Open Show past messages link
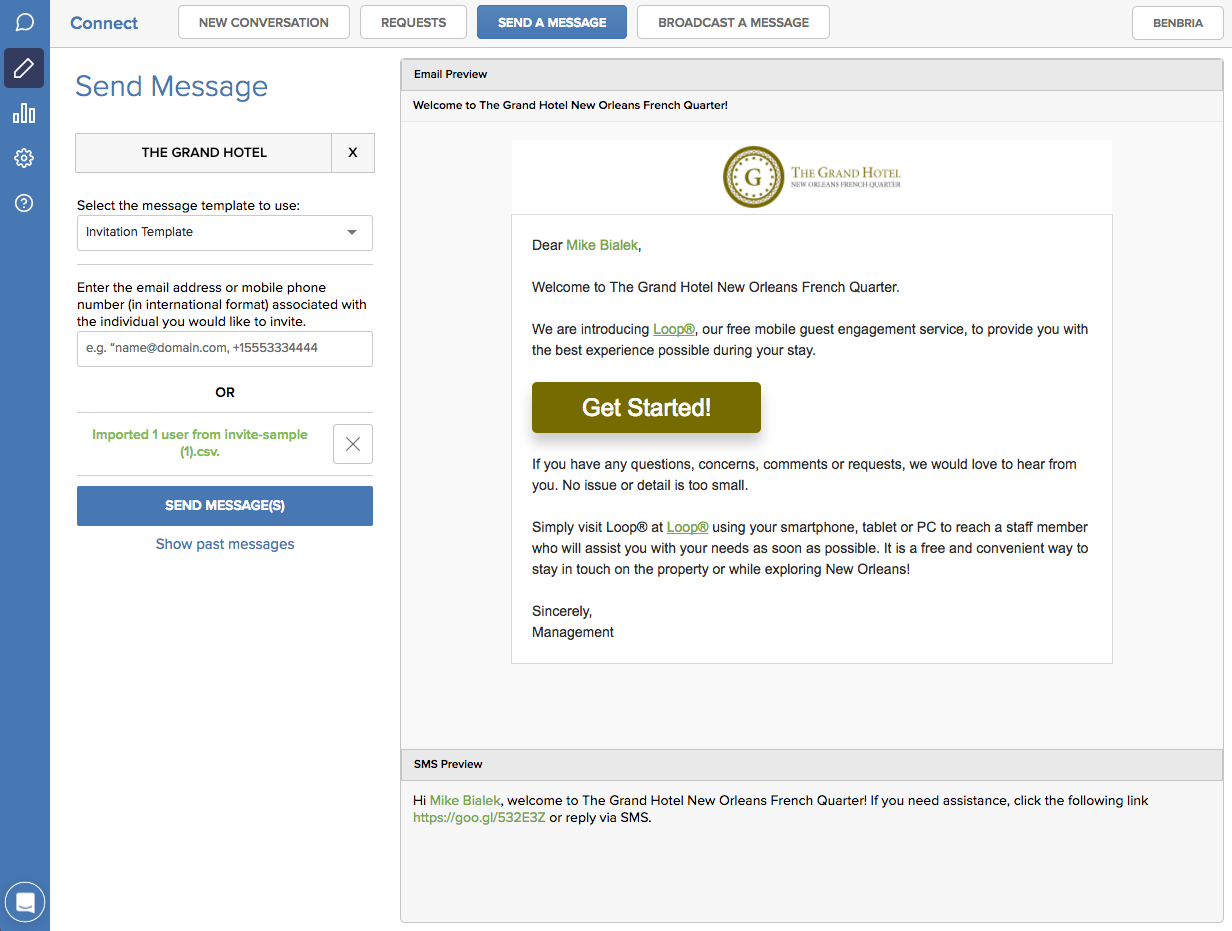Viewport: 1232px width, 931px height. point(225,544)
